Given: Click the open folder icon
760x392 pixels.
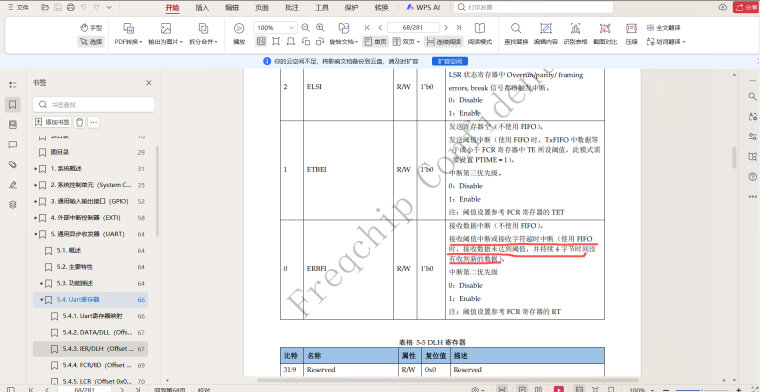Looking at the screenshot, I should (x=45, y=7).
